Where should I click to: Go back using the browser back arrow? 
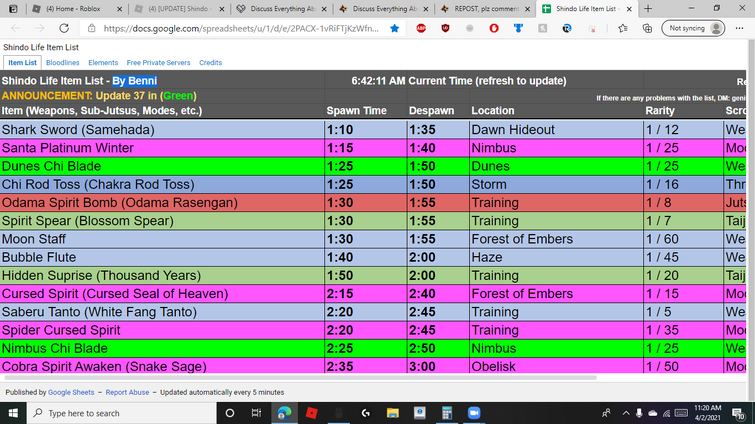coord(15,28)
